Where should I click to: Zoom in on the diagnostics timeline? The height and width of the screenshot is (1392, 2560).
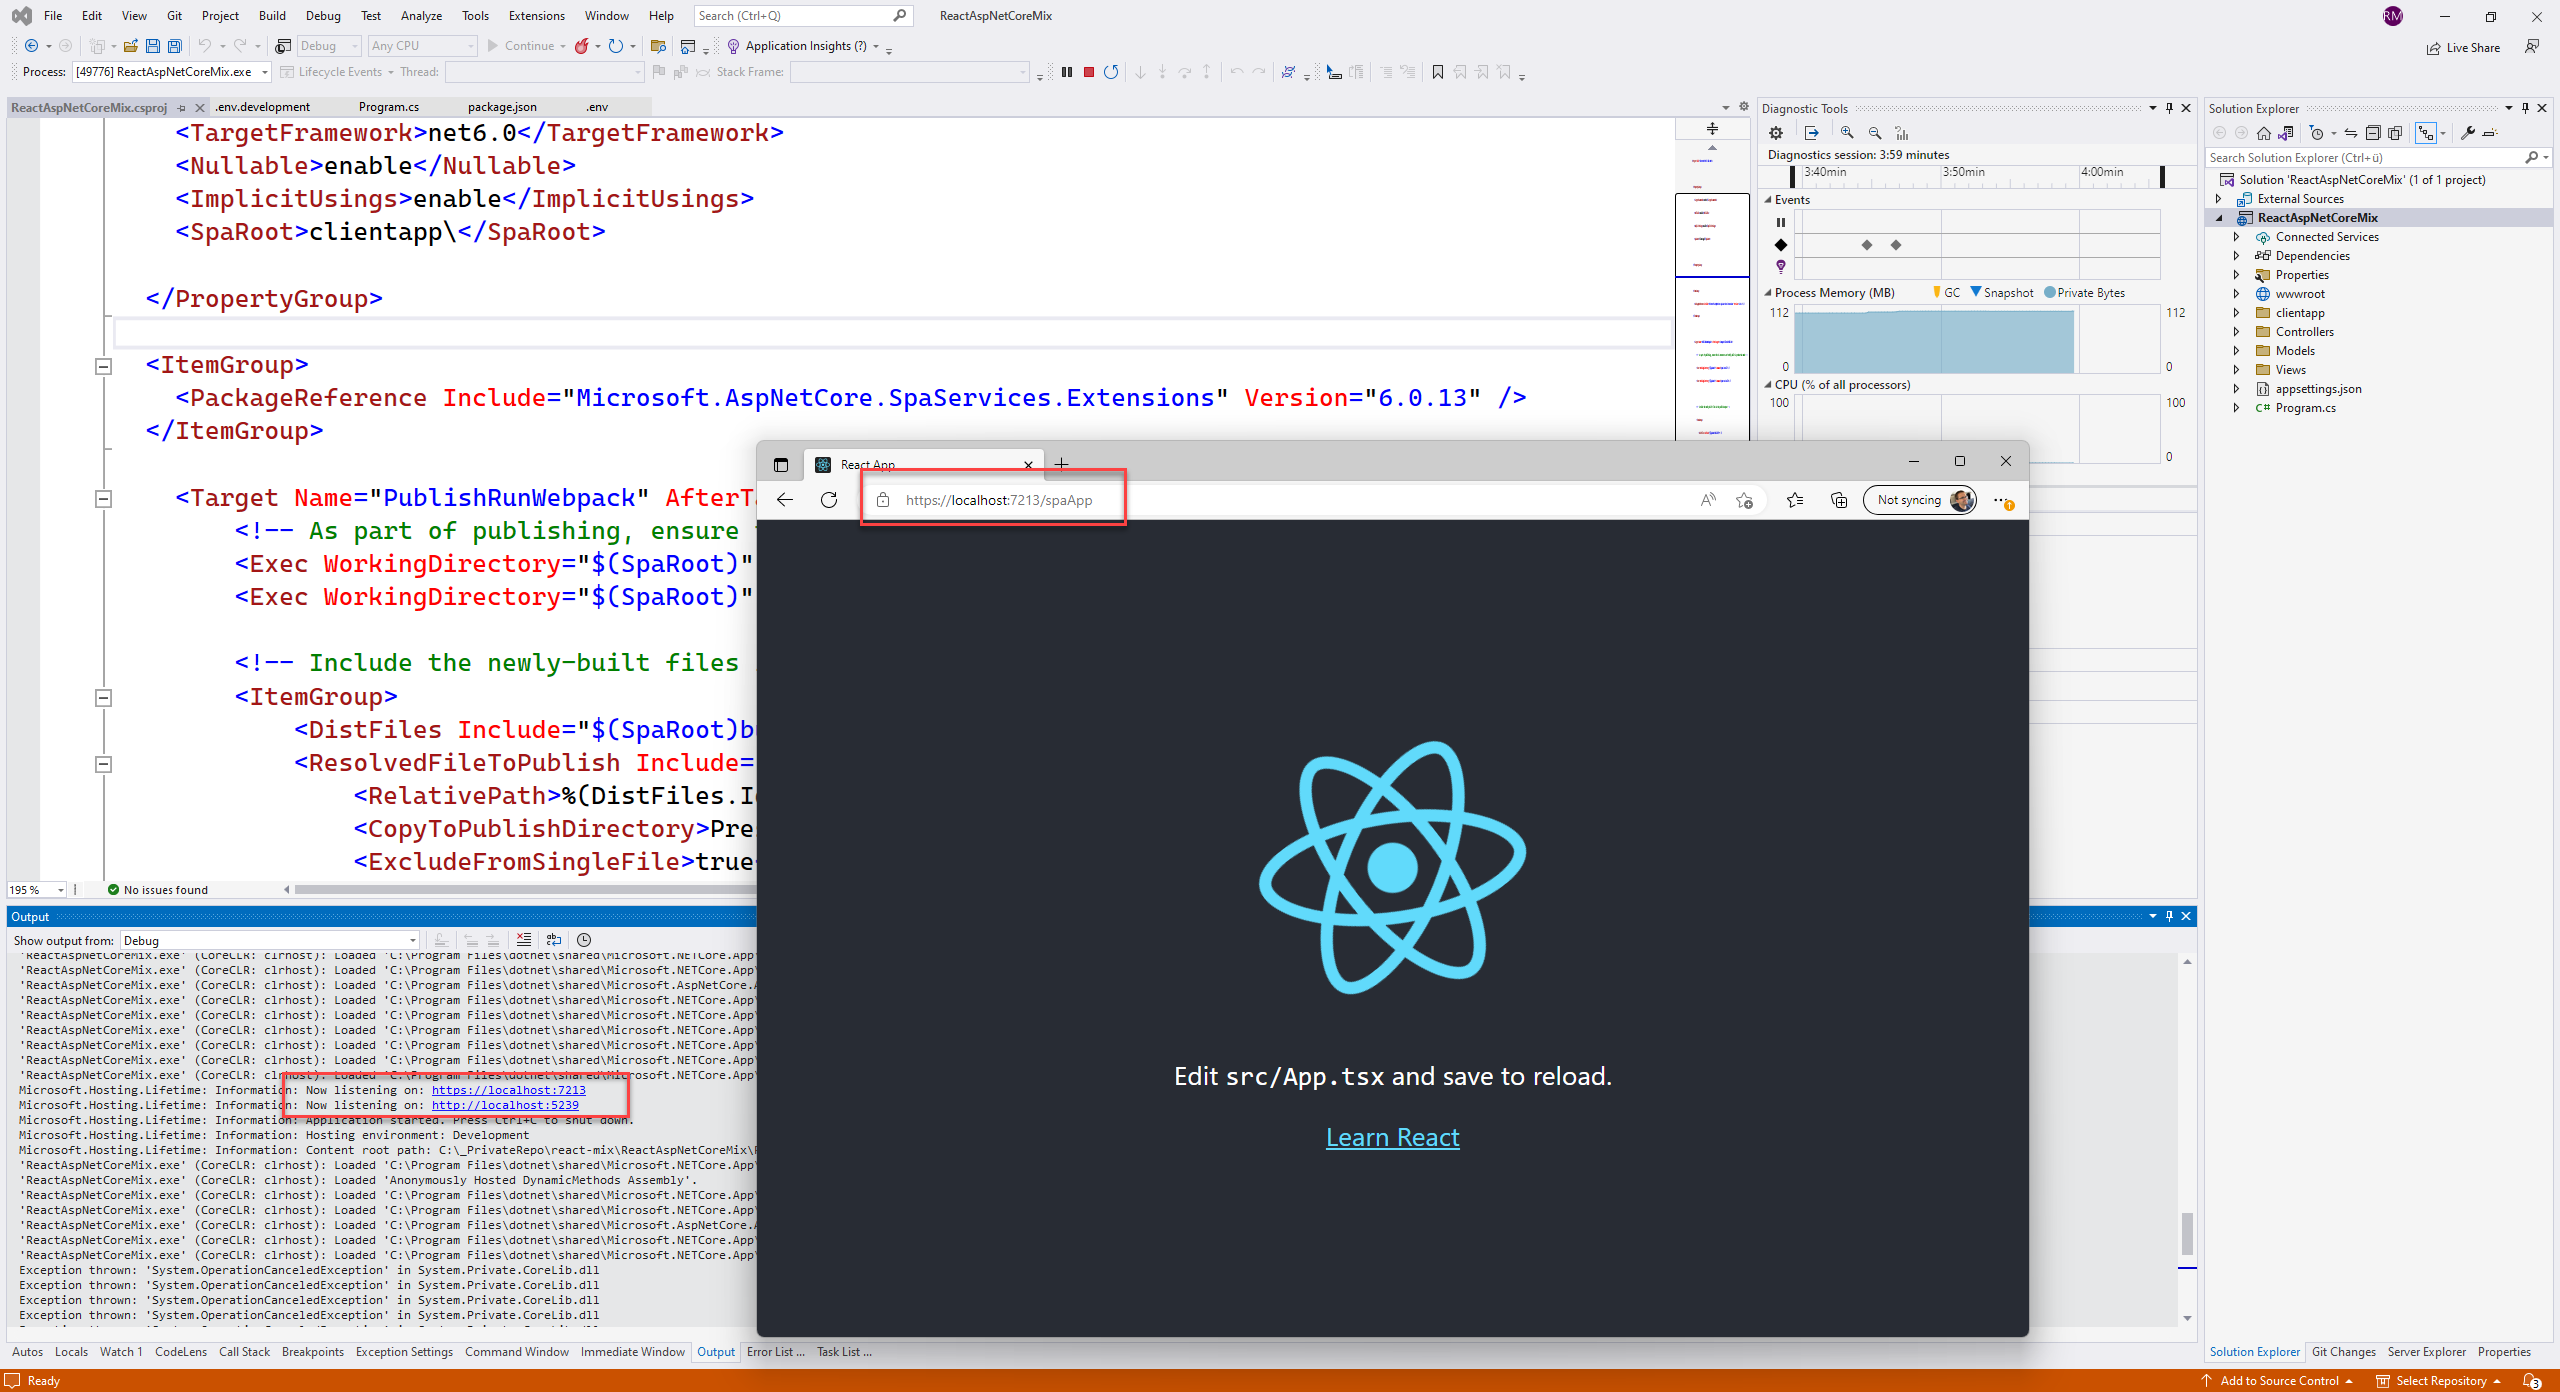click(1847, 133)
